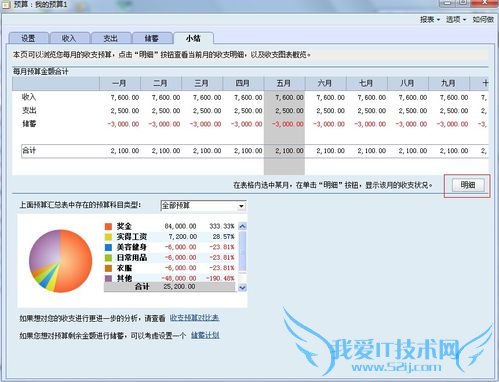Screen dimensions: 499x382
Task: Select the 四月 column header
Action: pos(243,83)
